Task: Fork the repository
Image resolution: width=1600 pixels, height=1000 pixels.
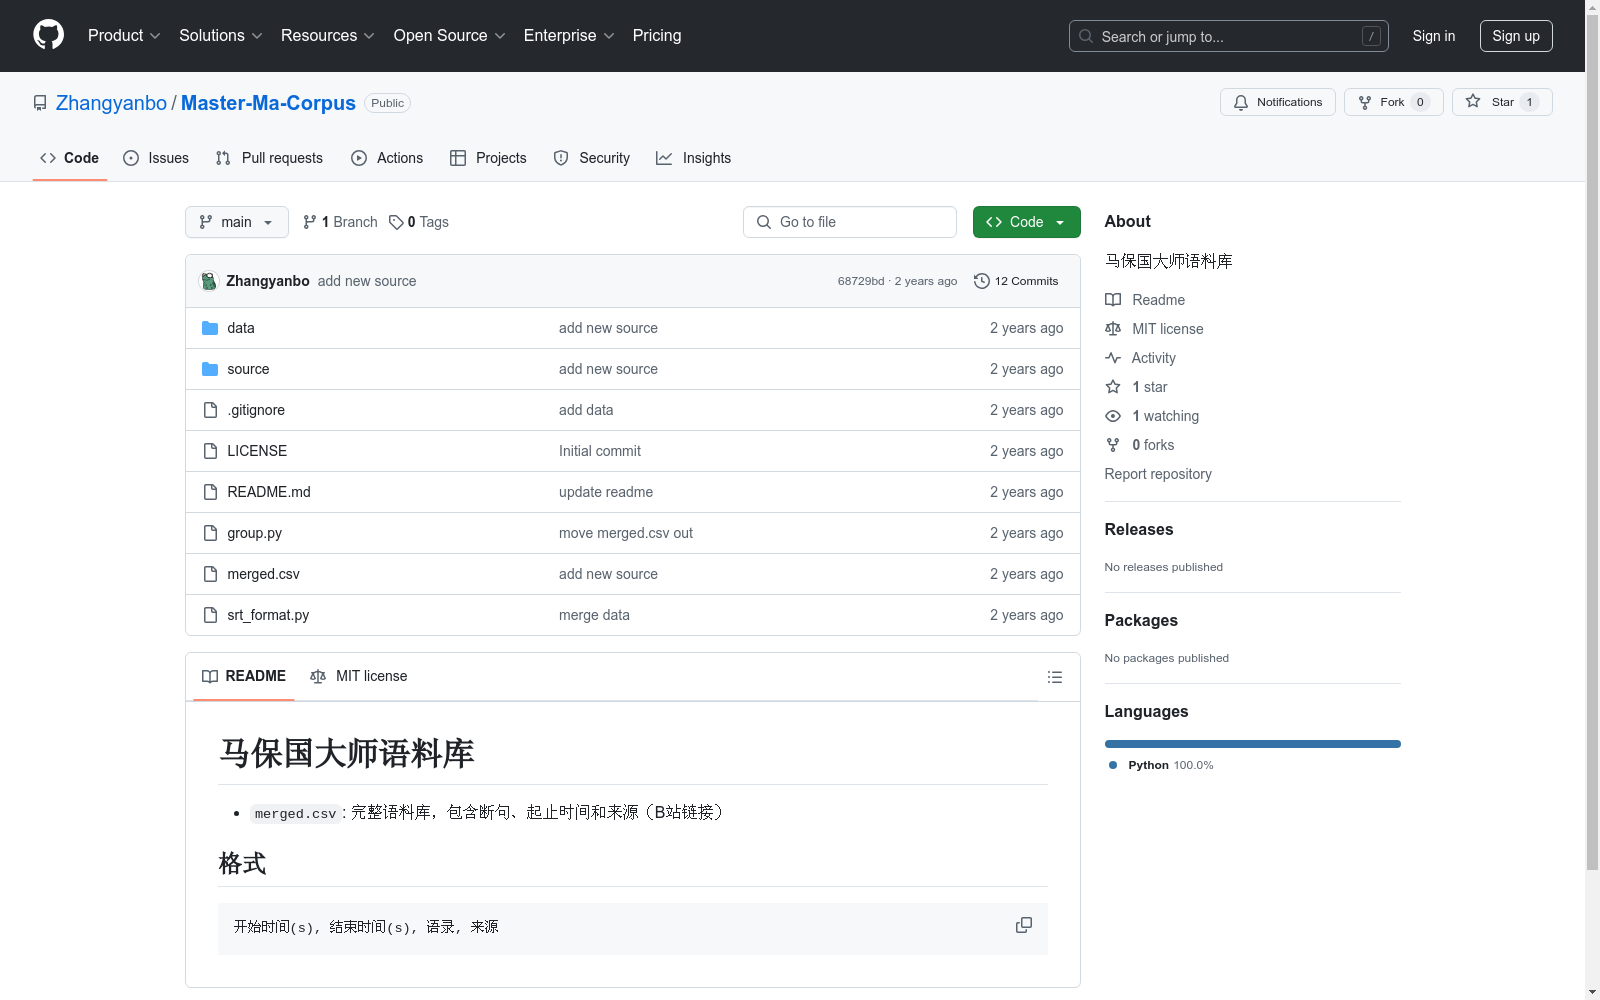Action: 1393,102
